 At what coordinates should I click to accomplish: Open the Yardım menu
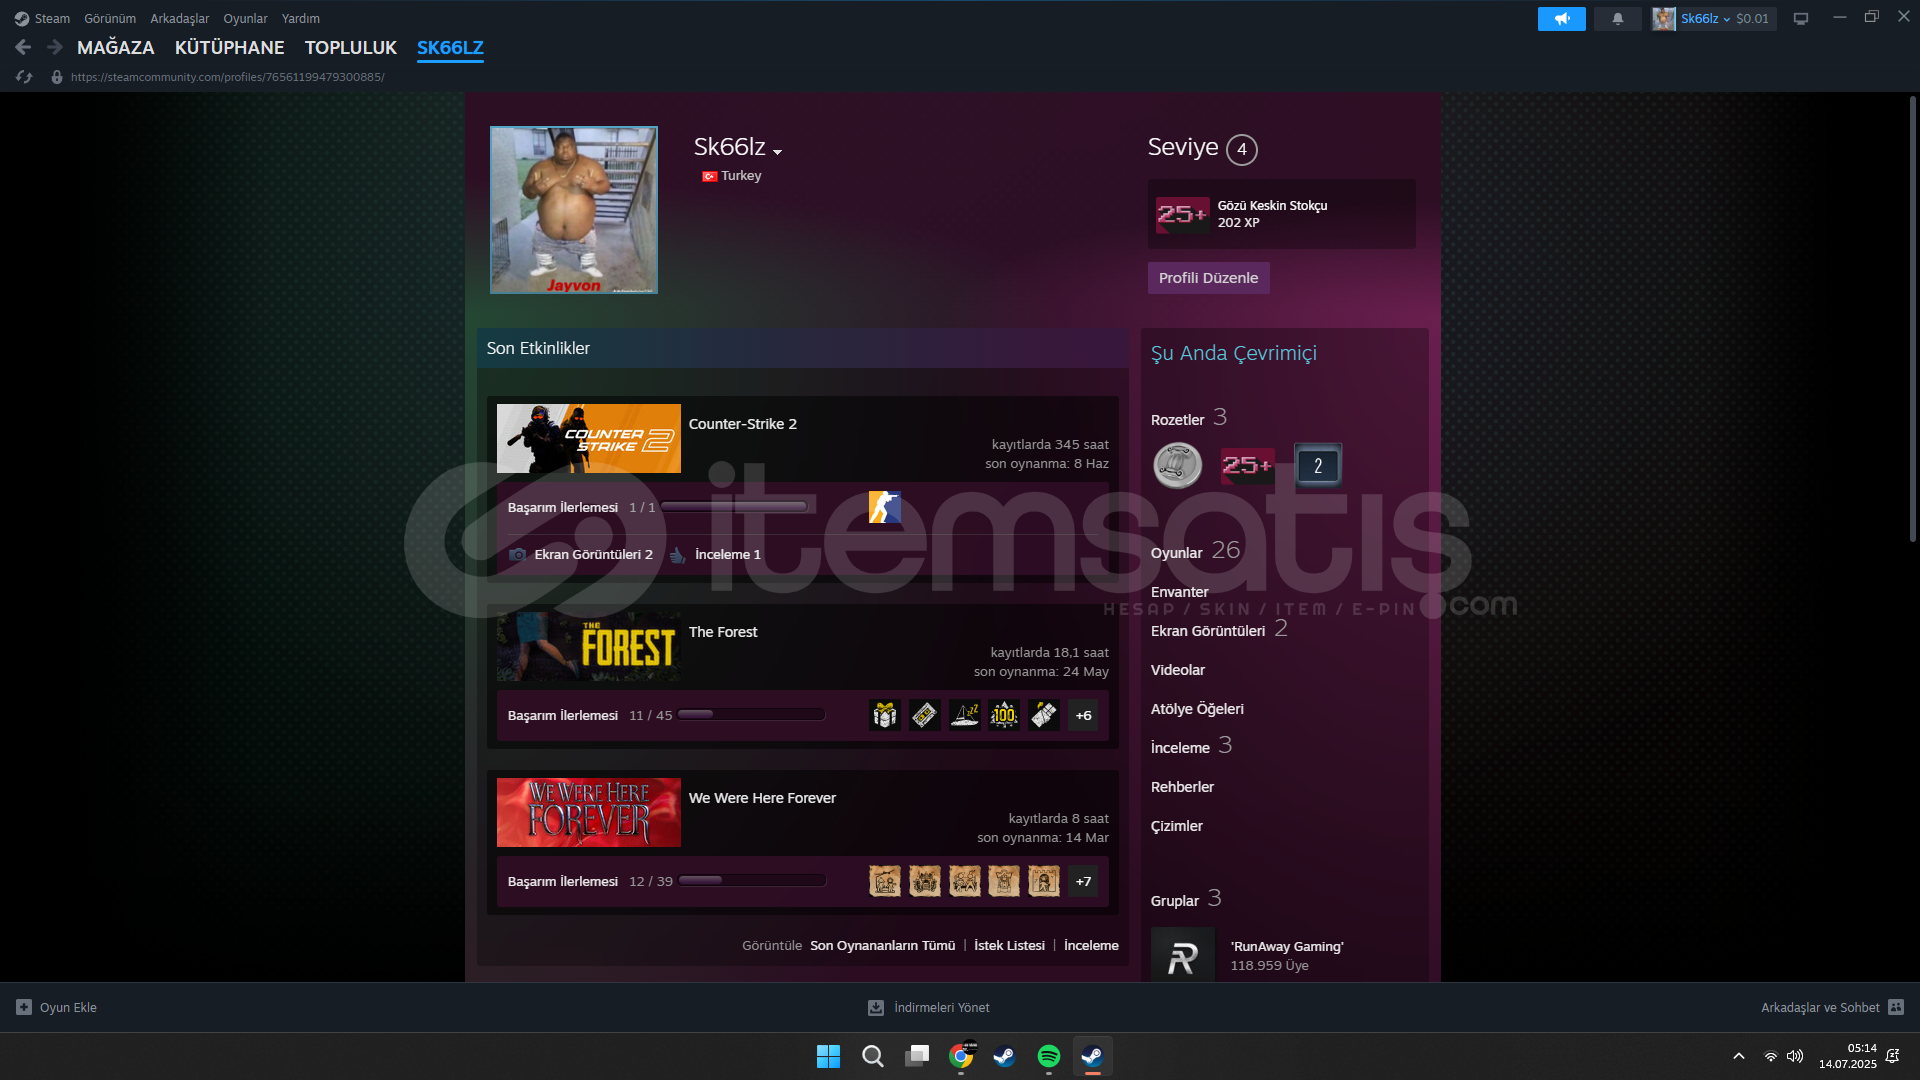pyautogui.click(x=301, y=18)
